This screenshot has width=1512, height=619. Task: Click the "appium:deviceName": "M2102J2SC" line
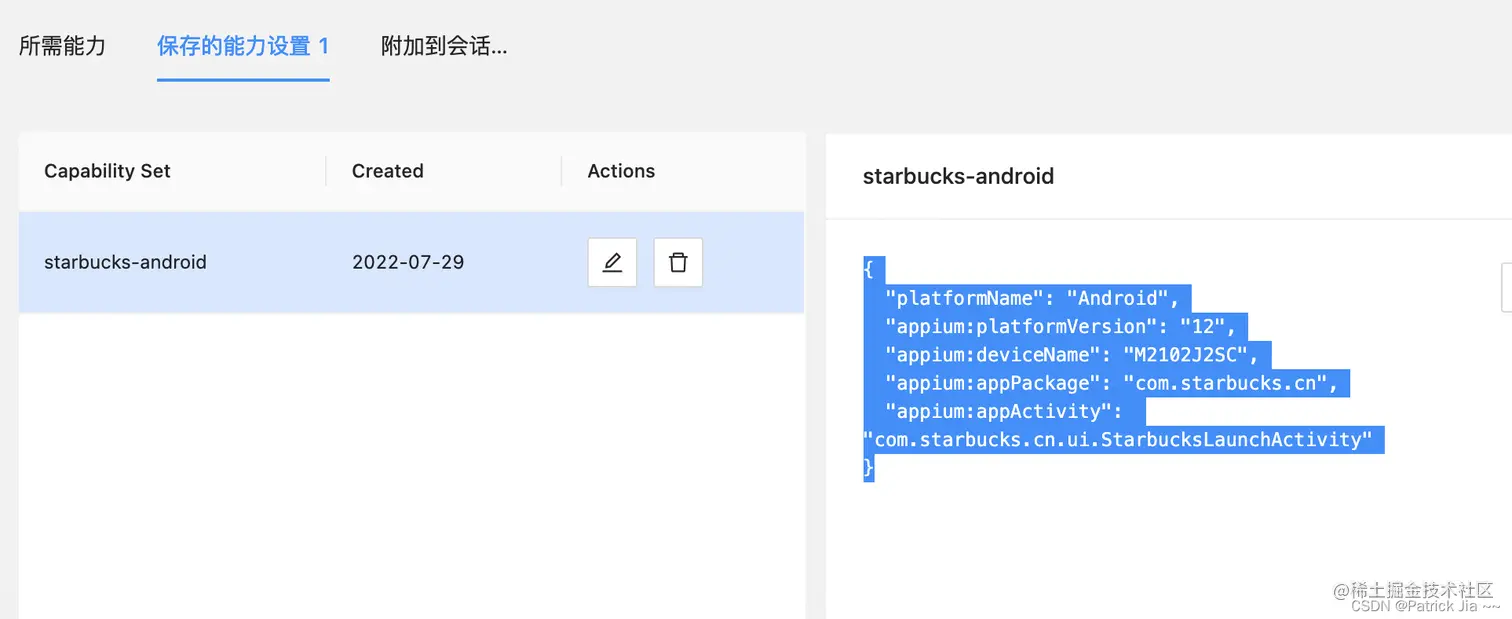pyautogui.click(x=1071, y=354)
